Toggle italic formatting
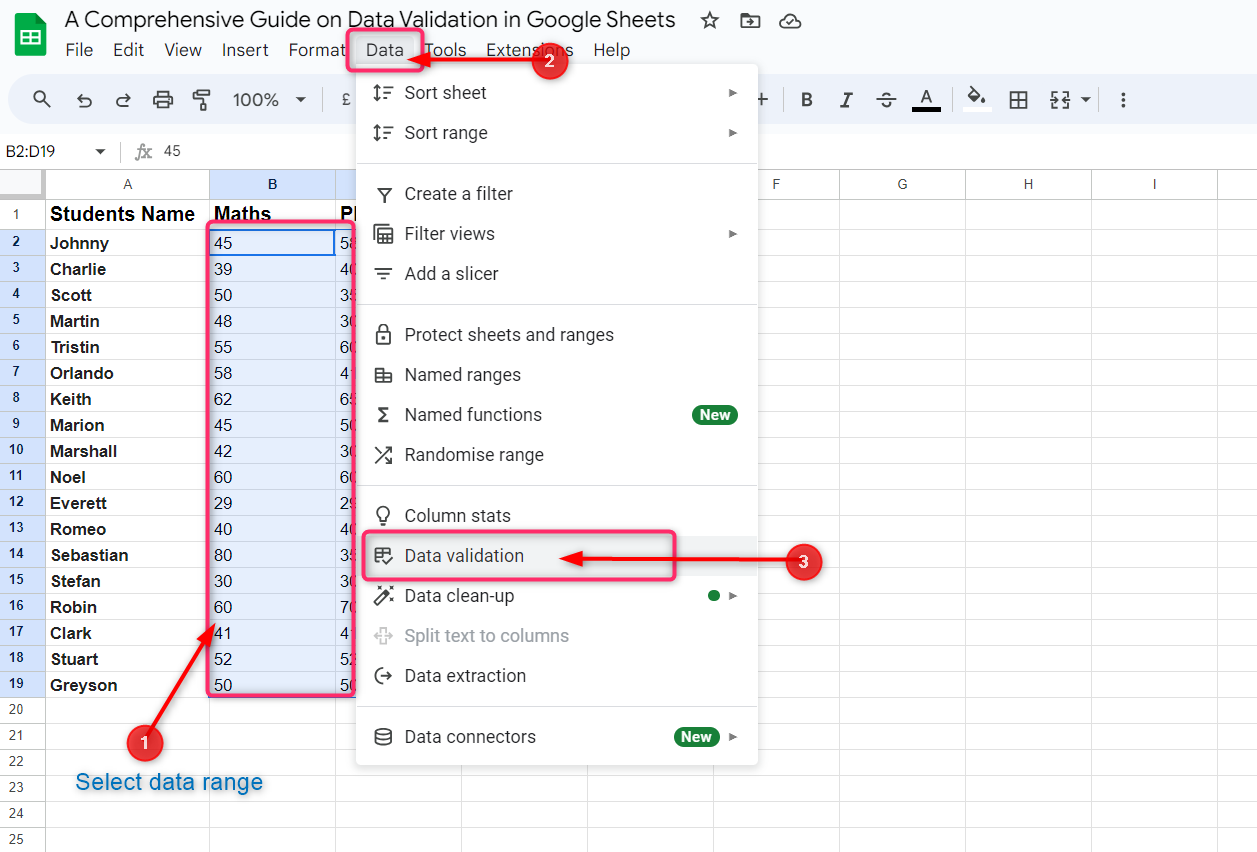The width and height of the screenshot is (1257, 852). point(846,99)
